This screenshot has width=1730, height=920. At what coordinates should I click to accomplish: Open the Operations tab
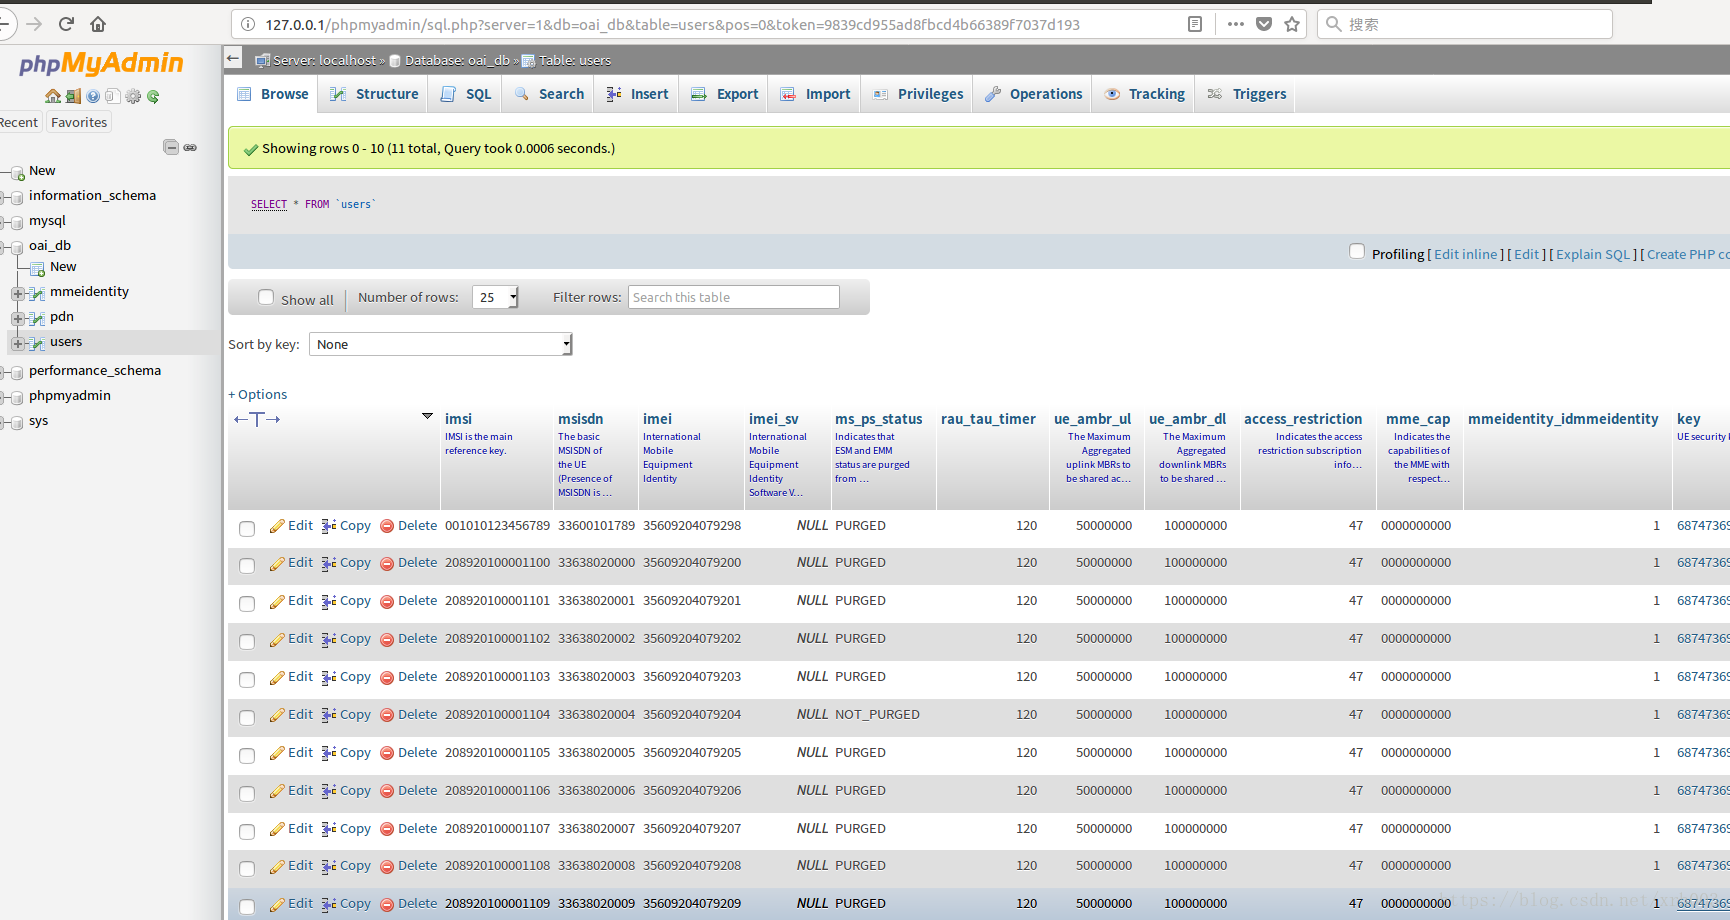click(x=1034, y=94)
